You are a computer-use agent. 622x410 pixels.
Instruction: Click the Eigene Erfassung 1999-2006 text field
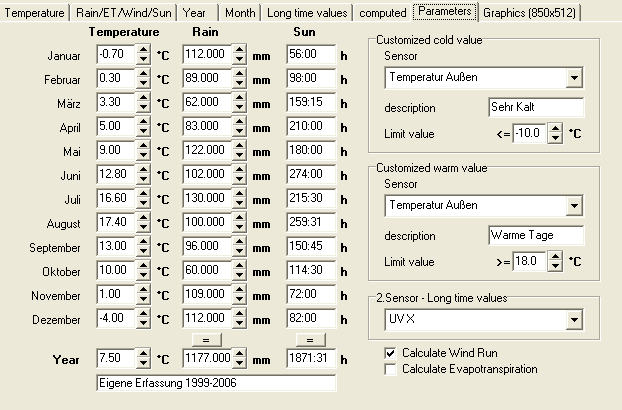[x=216, y=382]
